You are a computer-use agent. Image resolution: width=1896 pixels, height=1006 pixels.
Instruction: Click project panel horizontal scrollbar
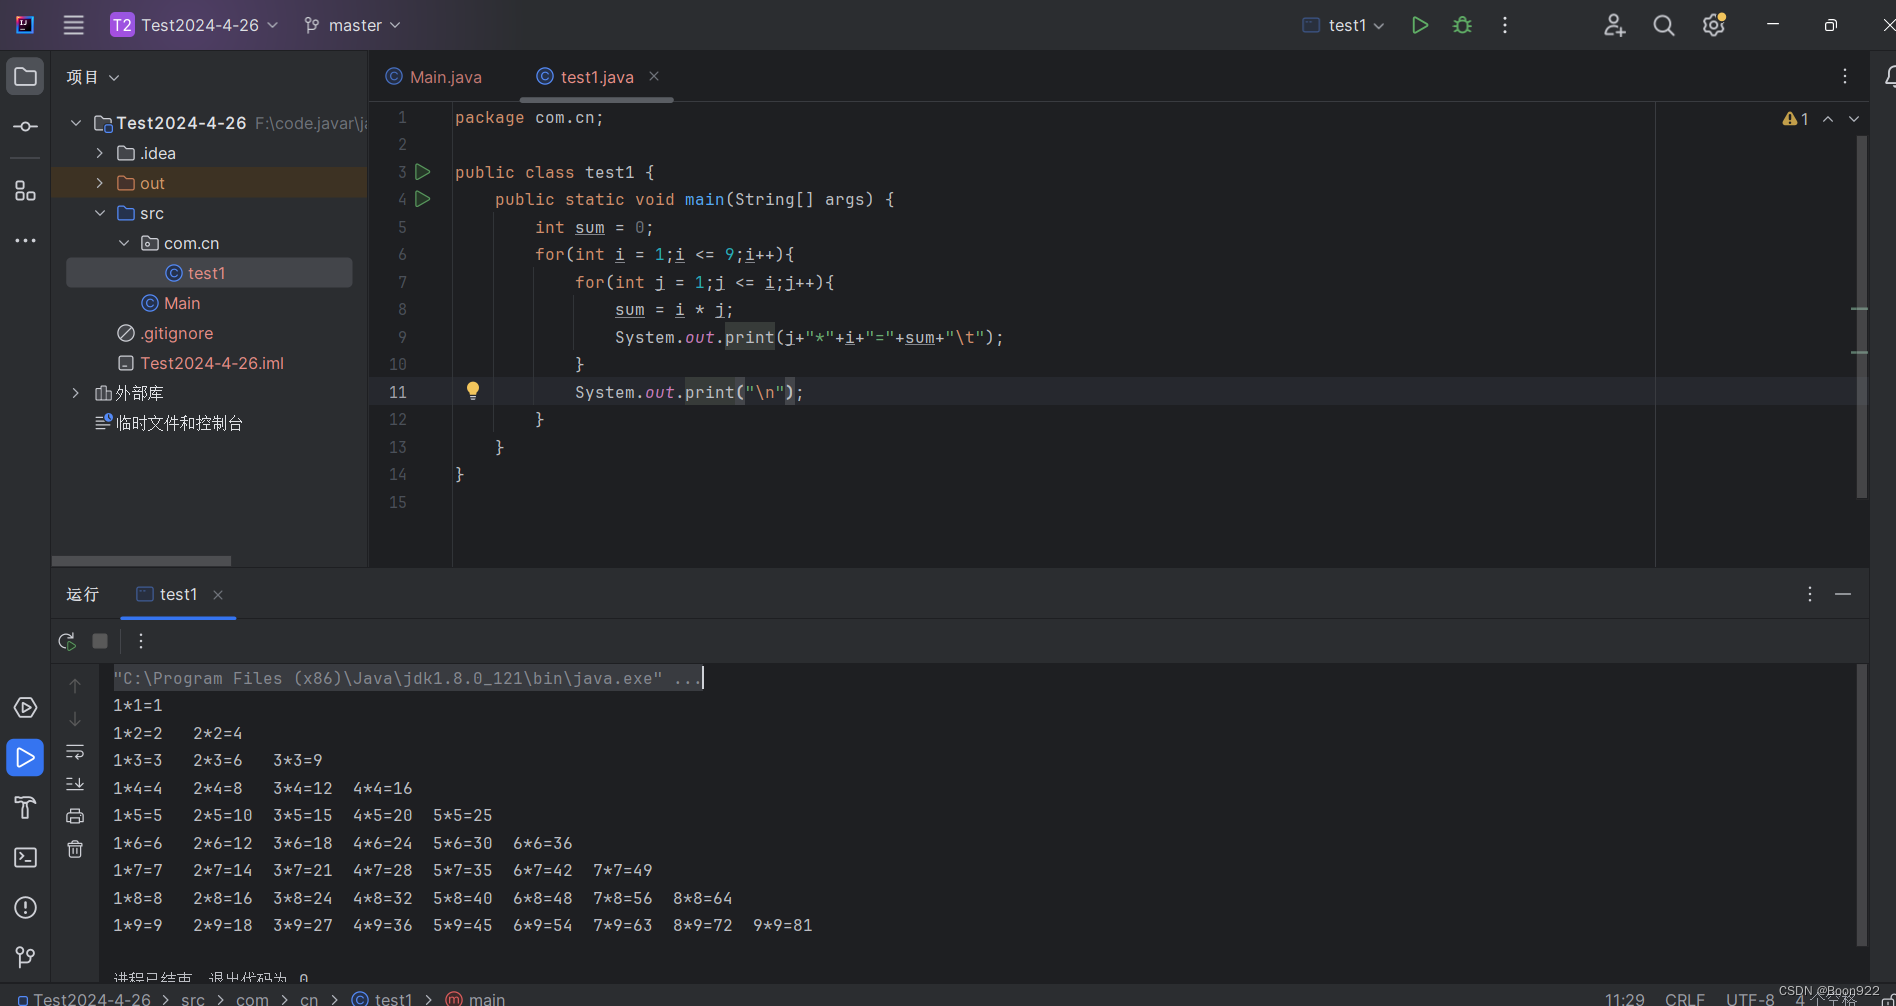pyautogui.click(x=141, y=561)
